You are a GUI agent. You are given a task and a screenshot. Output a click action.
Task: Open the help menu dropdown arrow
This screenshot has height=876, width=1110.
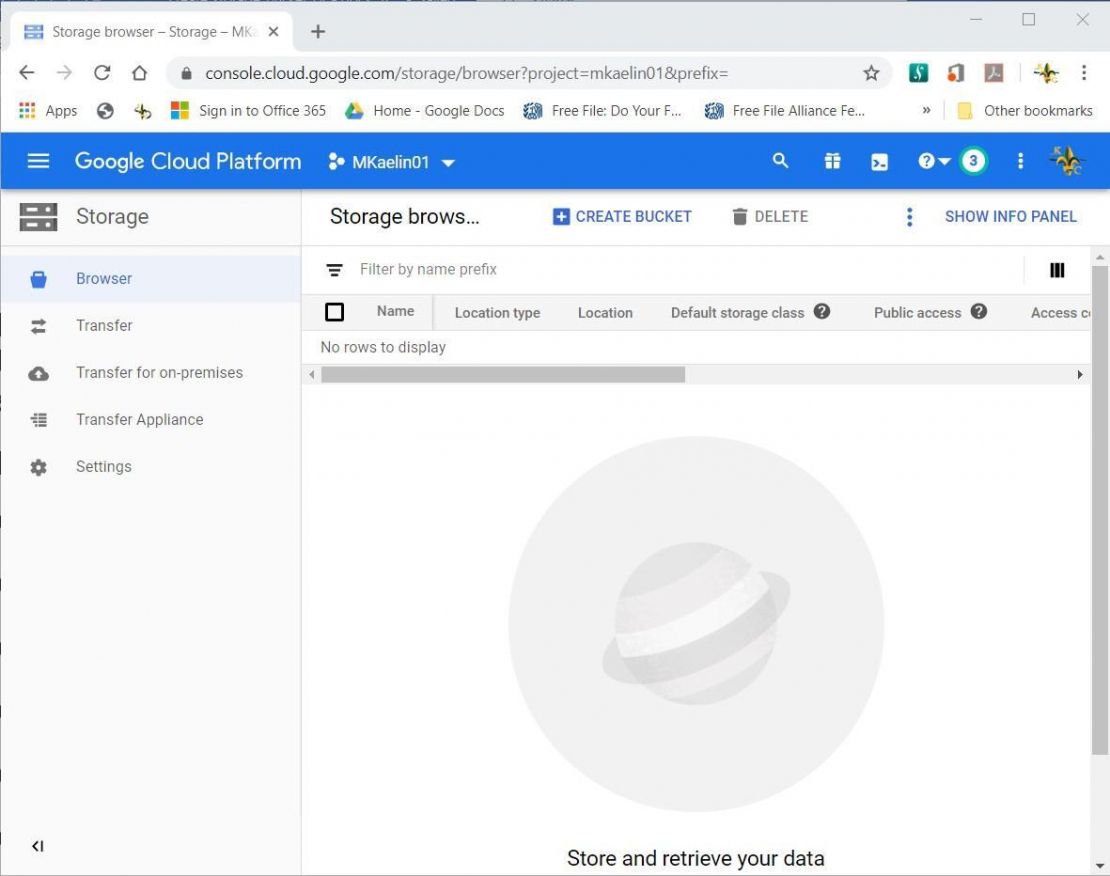coord(944,161)
